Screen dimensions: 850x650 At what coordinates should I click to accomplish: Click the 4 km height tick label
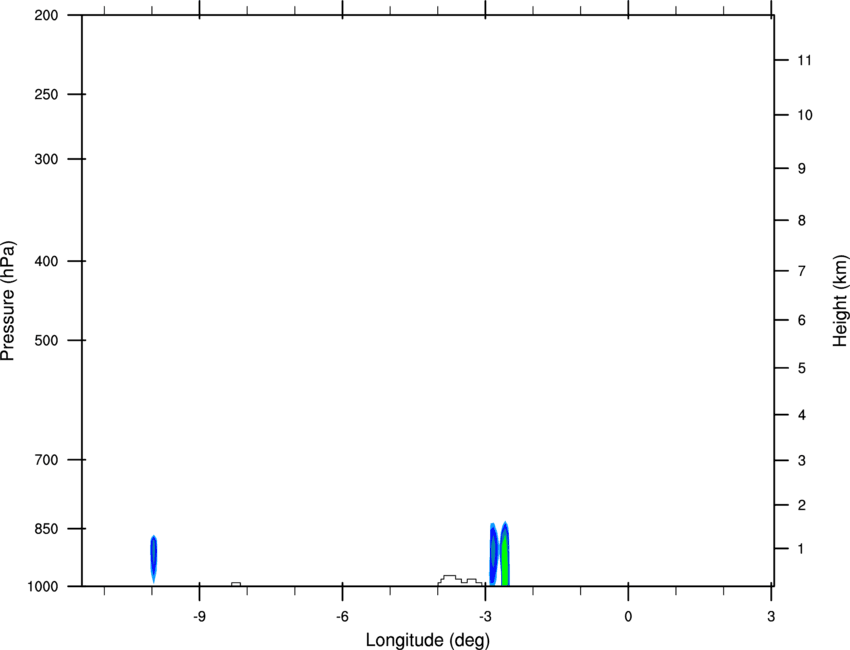tap(802, 415)
